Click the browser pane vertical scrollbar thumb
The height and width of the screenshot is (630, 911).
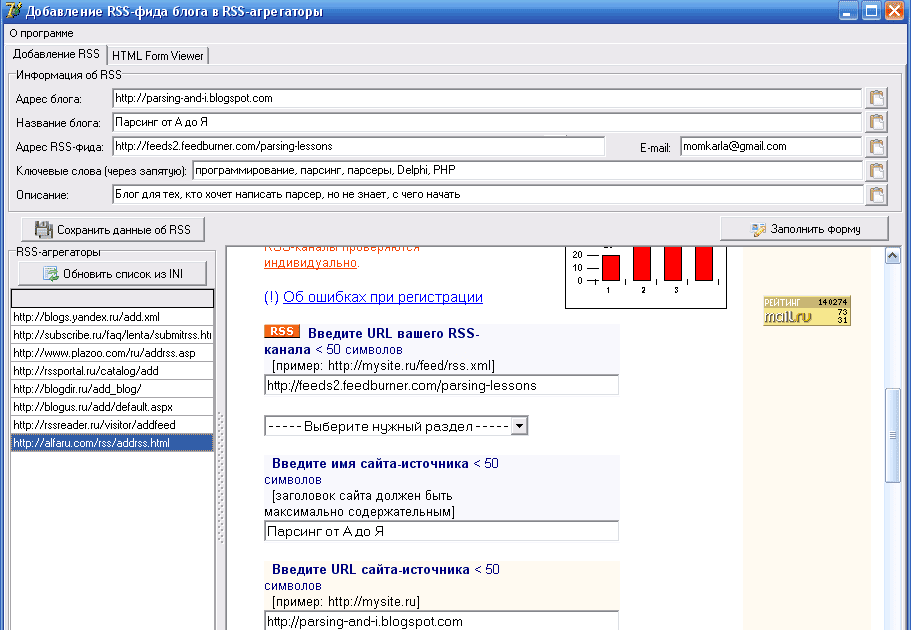[892, 435]
